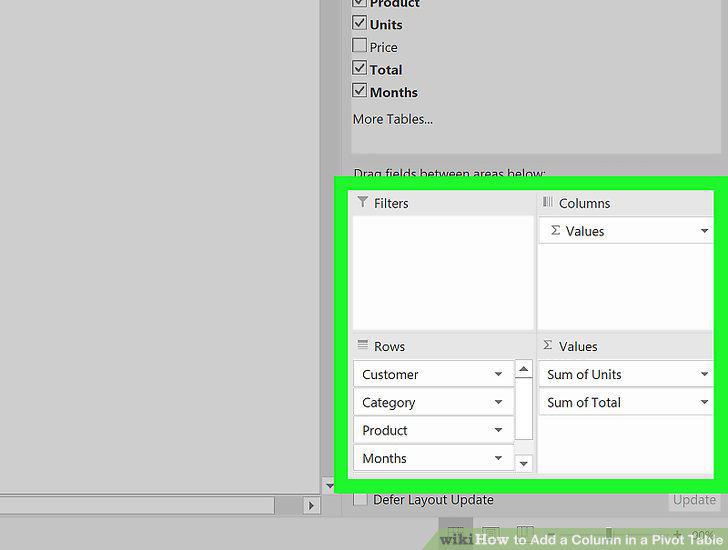Image resolution: width=728 pixels, height=550 pixels.
Task: Open the Months row field dropdown
Action: (x=498, y=458)
